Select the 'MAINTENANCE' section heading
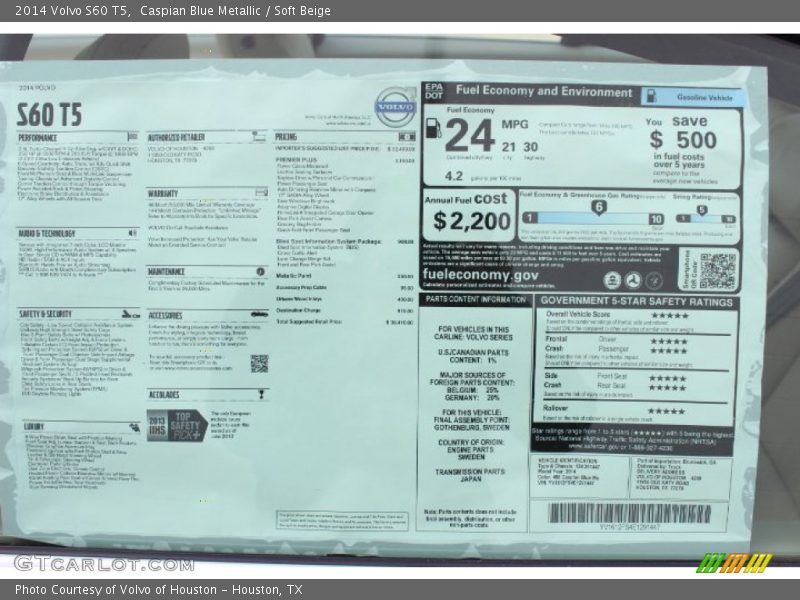The height and width of the screenshot is (600, 800). (x=166, y=272)
